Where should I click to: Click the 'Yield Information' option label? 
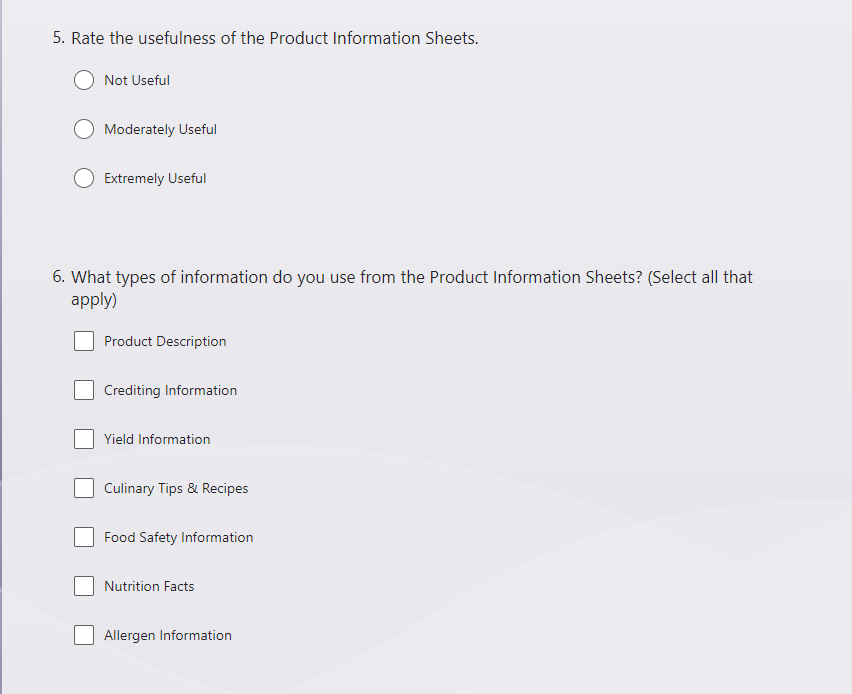[x=157, y=439]
